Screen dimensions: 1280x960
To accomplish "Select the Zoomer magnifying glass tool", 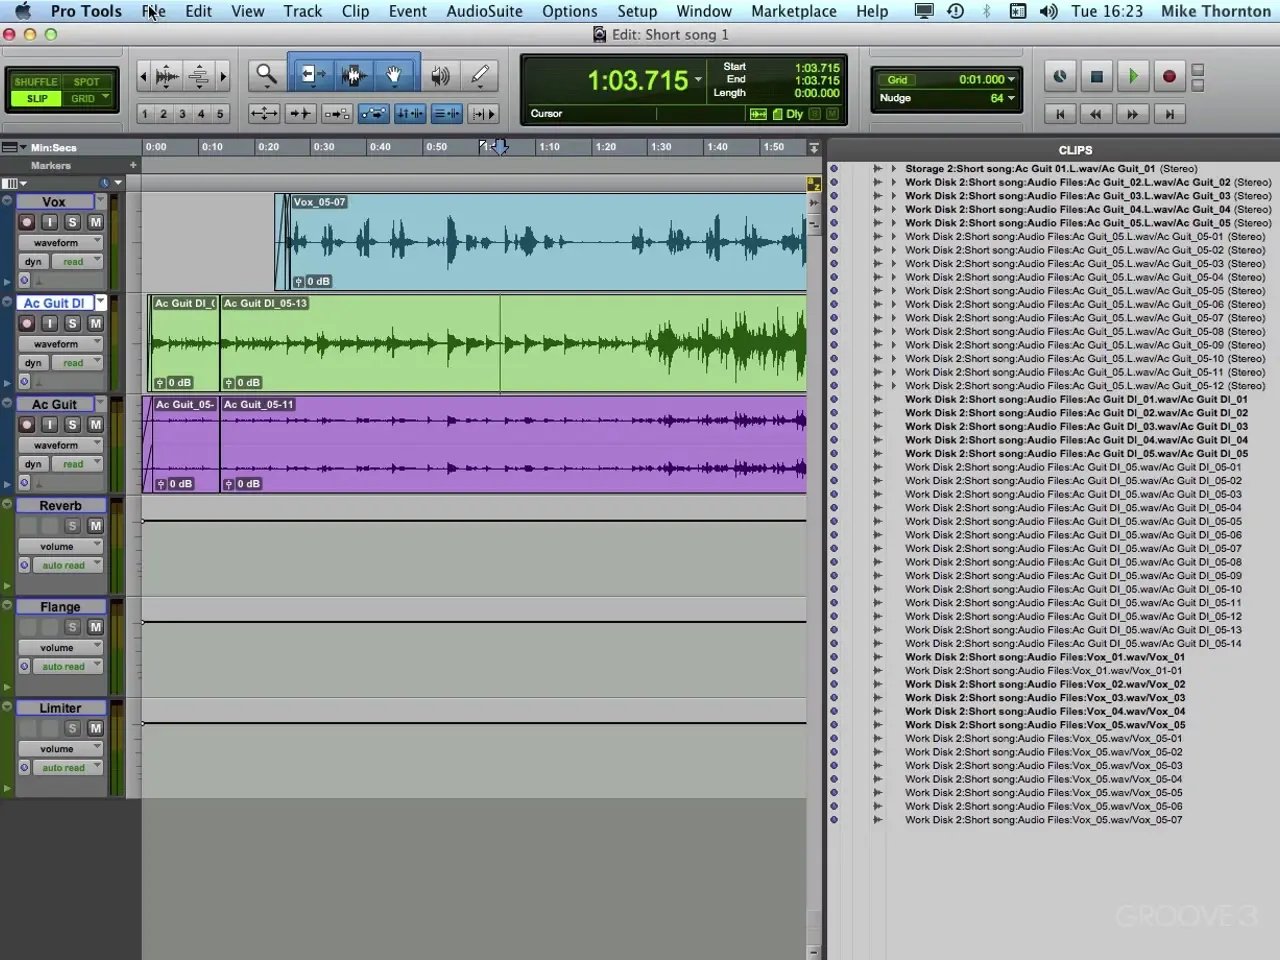I will tap(266, 75).
